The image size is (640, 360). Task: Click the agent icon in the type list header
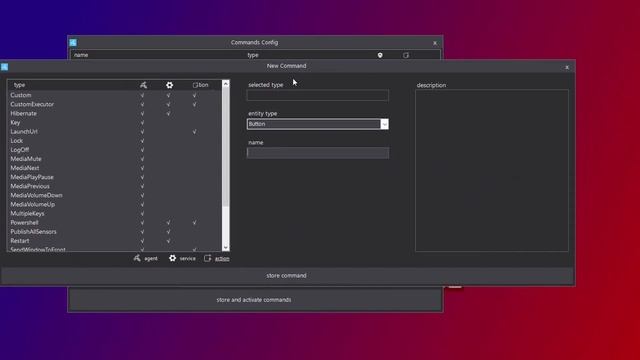143,85
